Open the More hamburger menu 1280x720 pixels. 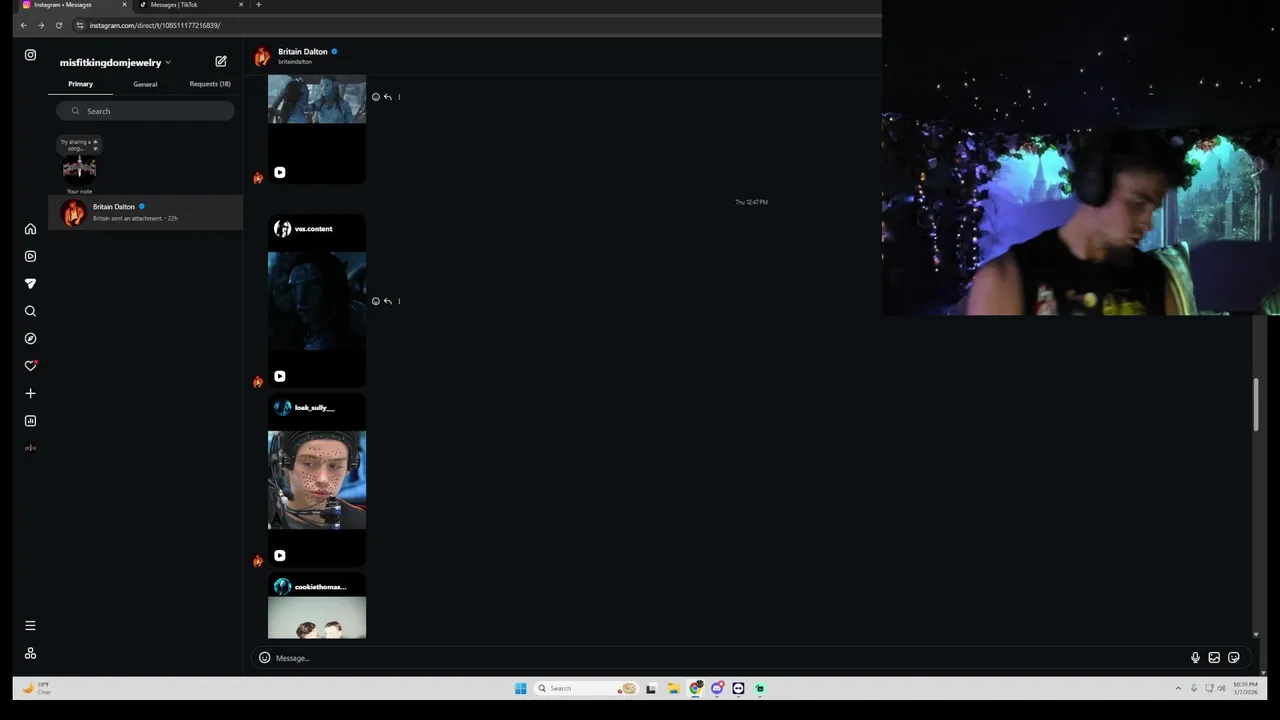[30, 626]
